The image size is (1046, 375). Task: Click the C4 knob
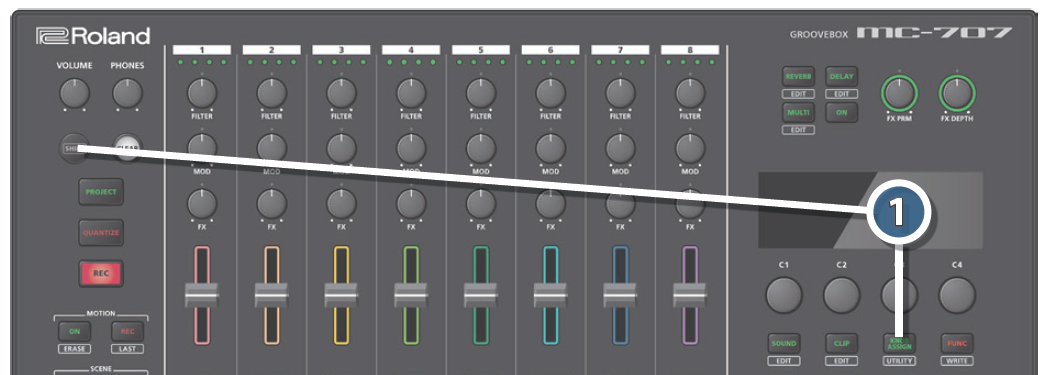957,295
